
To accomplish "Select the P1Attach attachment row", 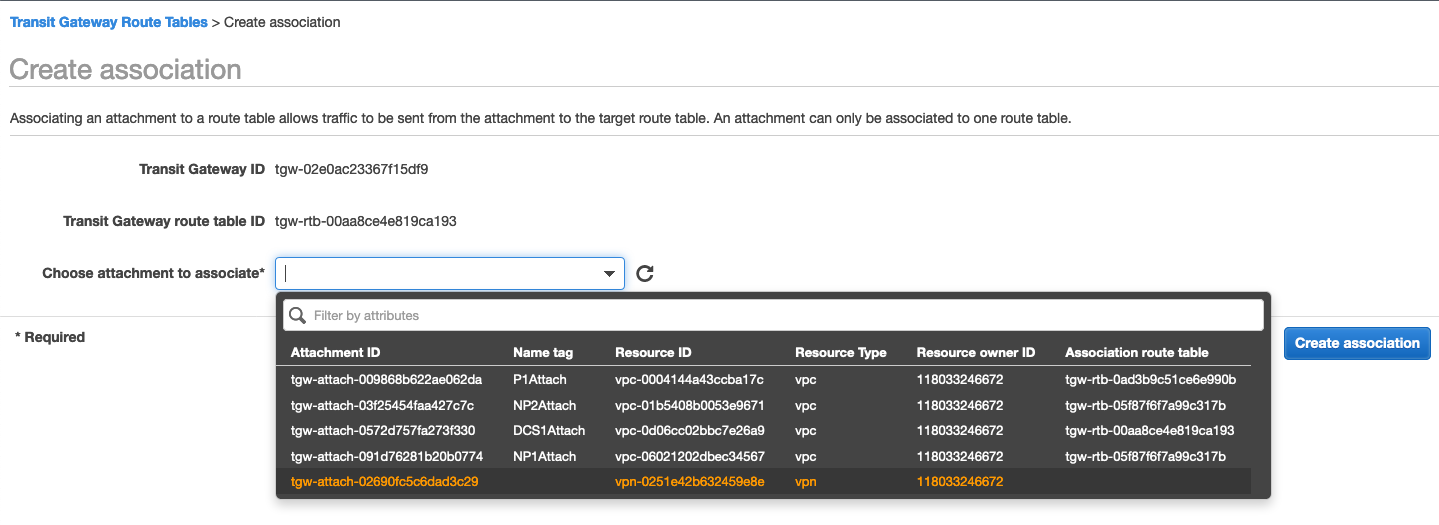I will 540,380.
